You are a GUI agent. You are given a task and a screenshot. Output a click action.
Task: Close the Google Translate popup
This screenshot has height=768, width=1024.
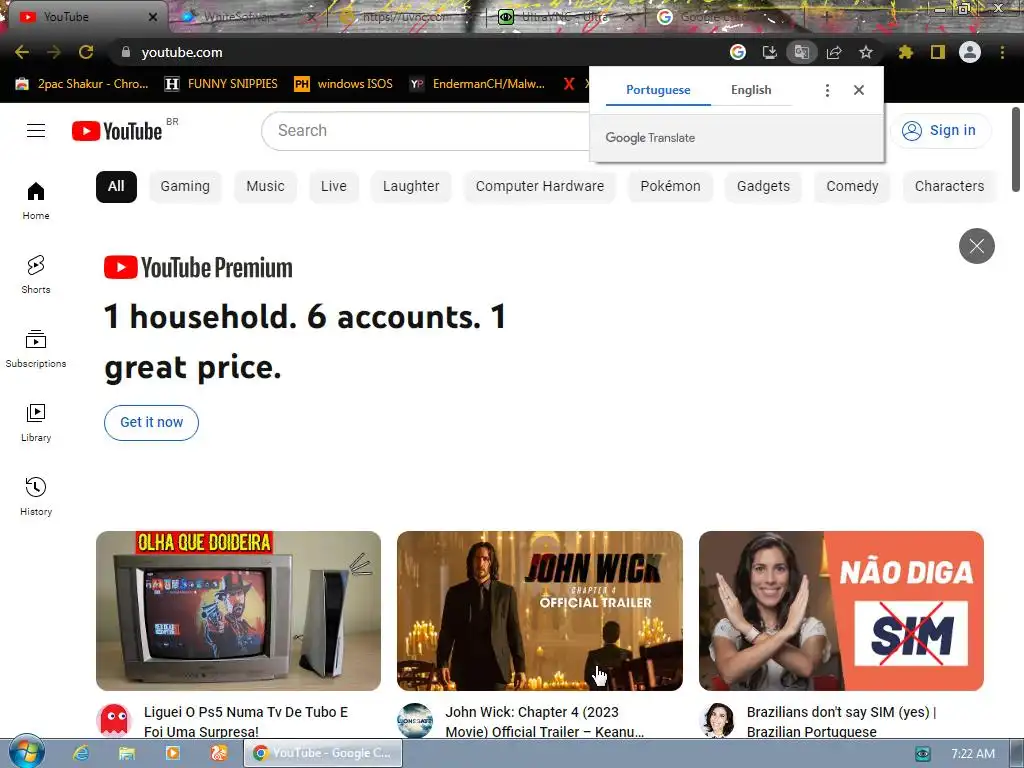(859, 90)
